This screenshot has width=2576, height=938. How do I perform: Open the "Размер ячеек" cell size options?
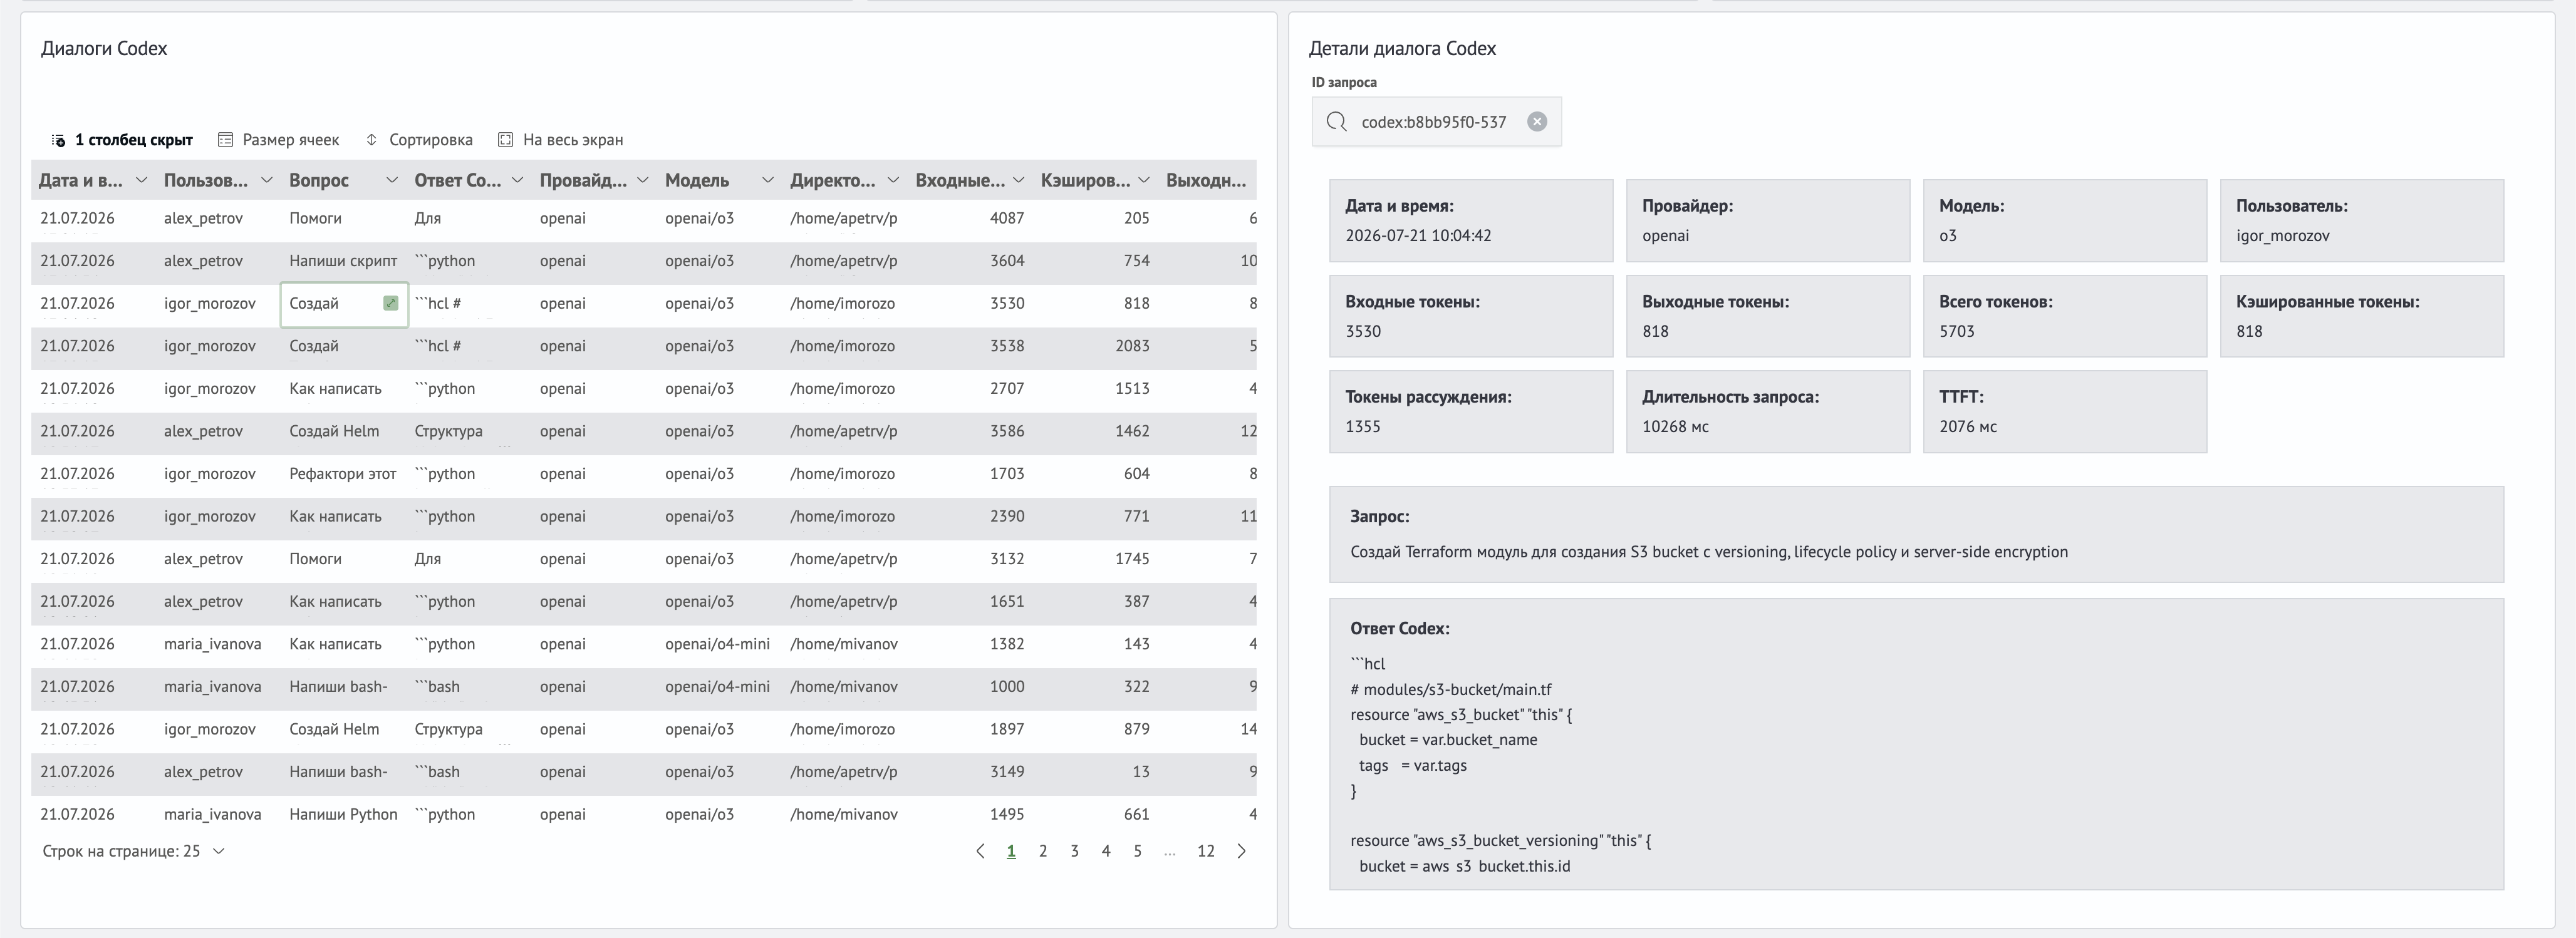[279, 140]
